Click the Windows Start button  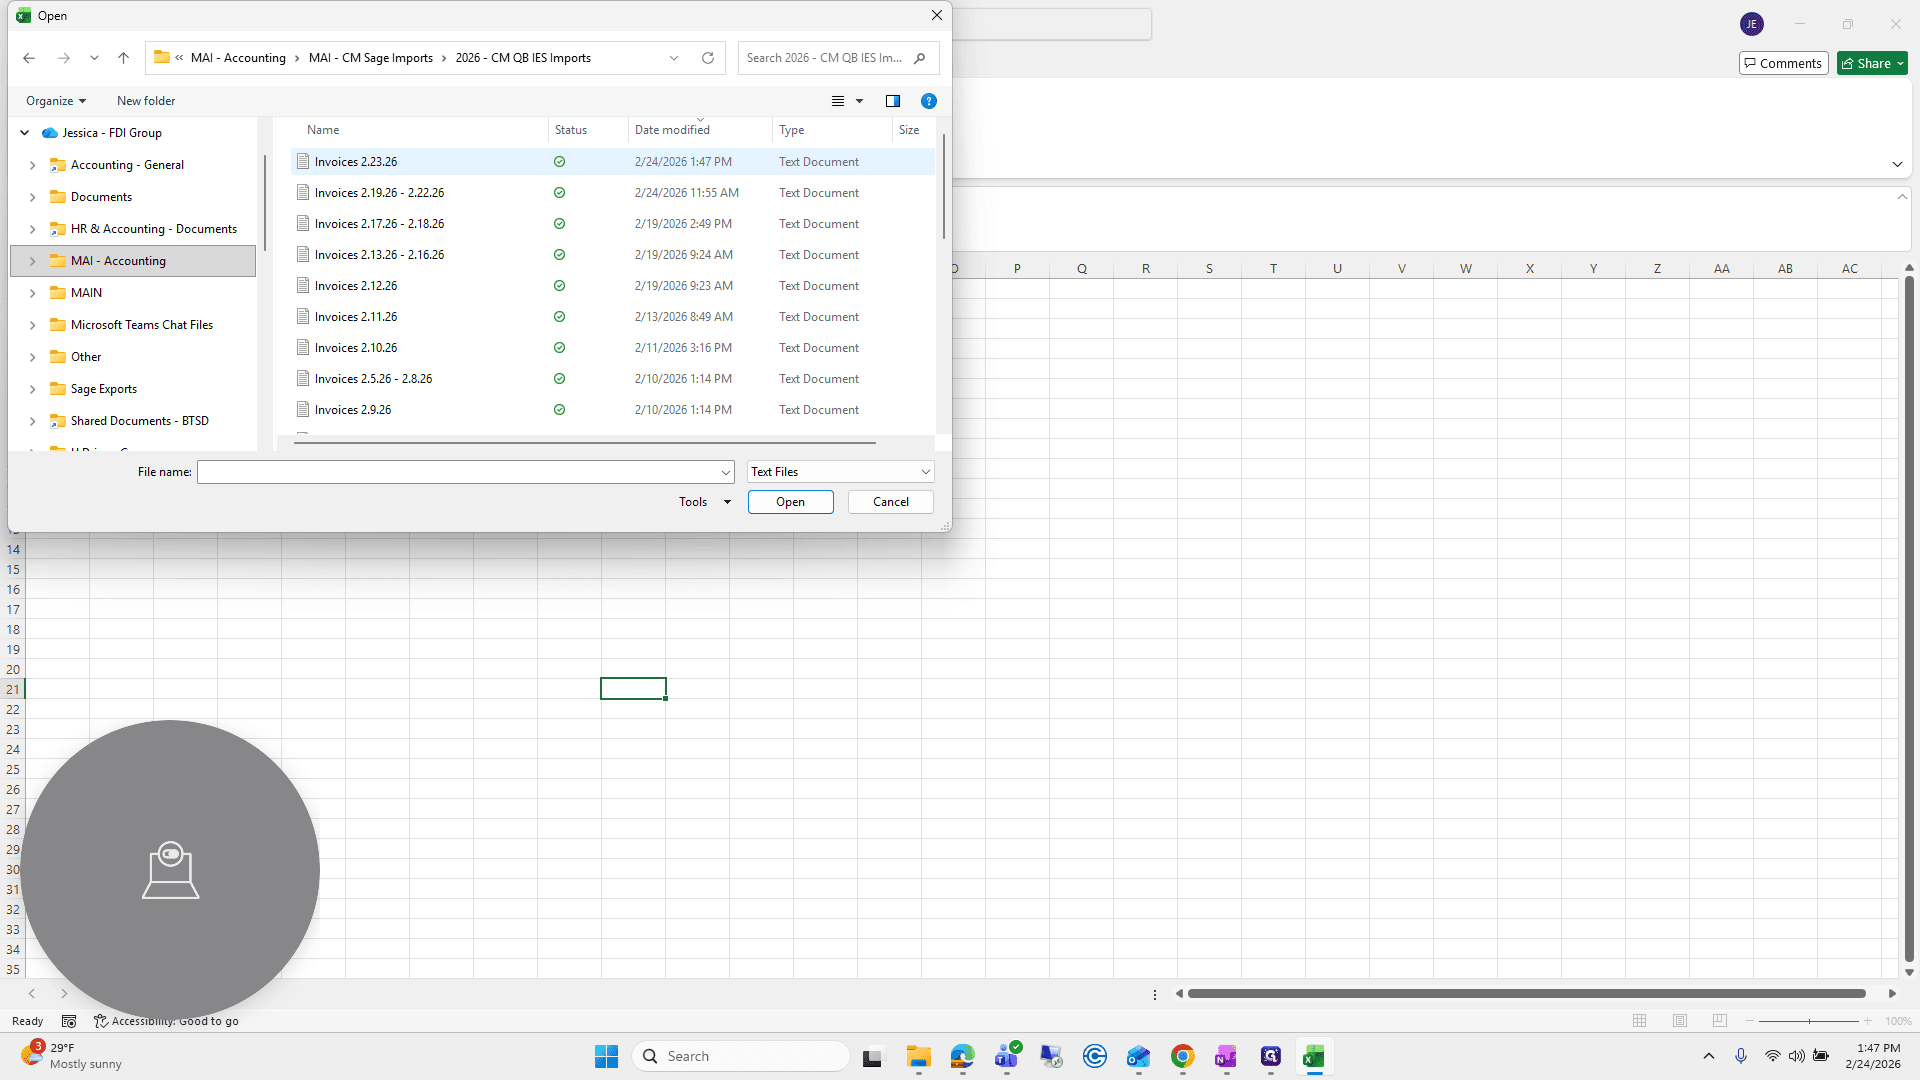607,1056
